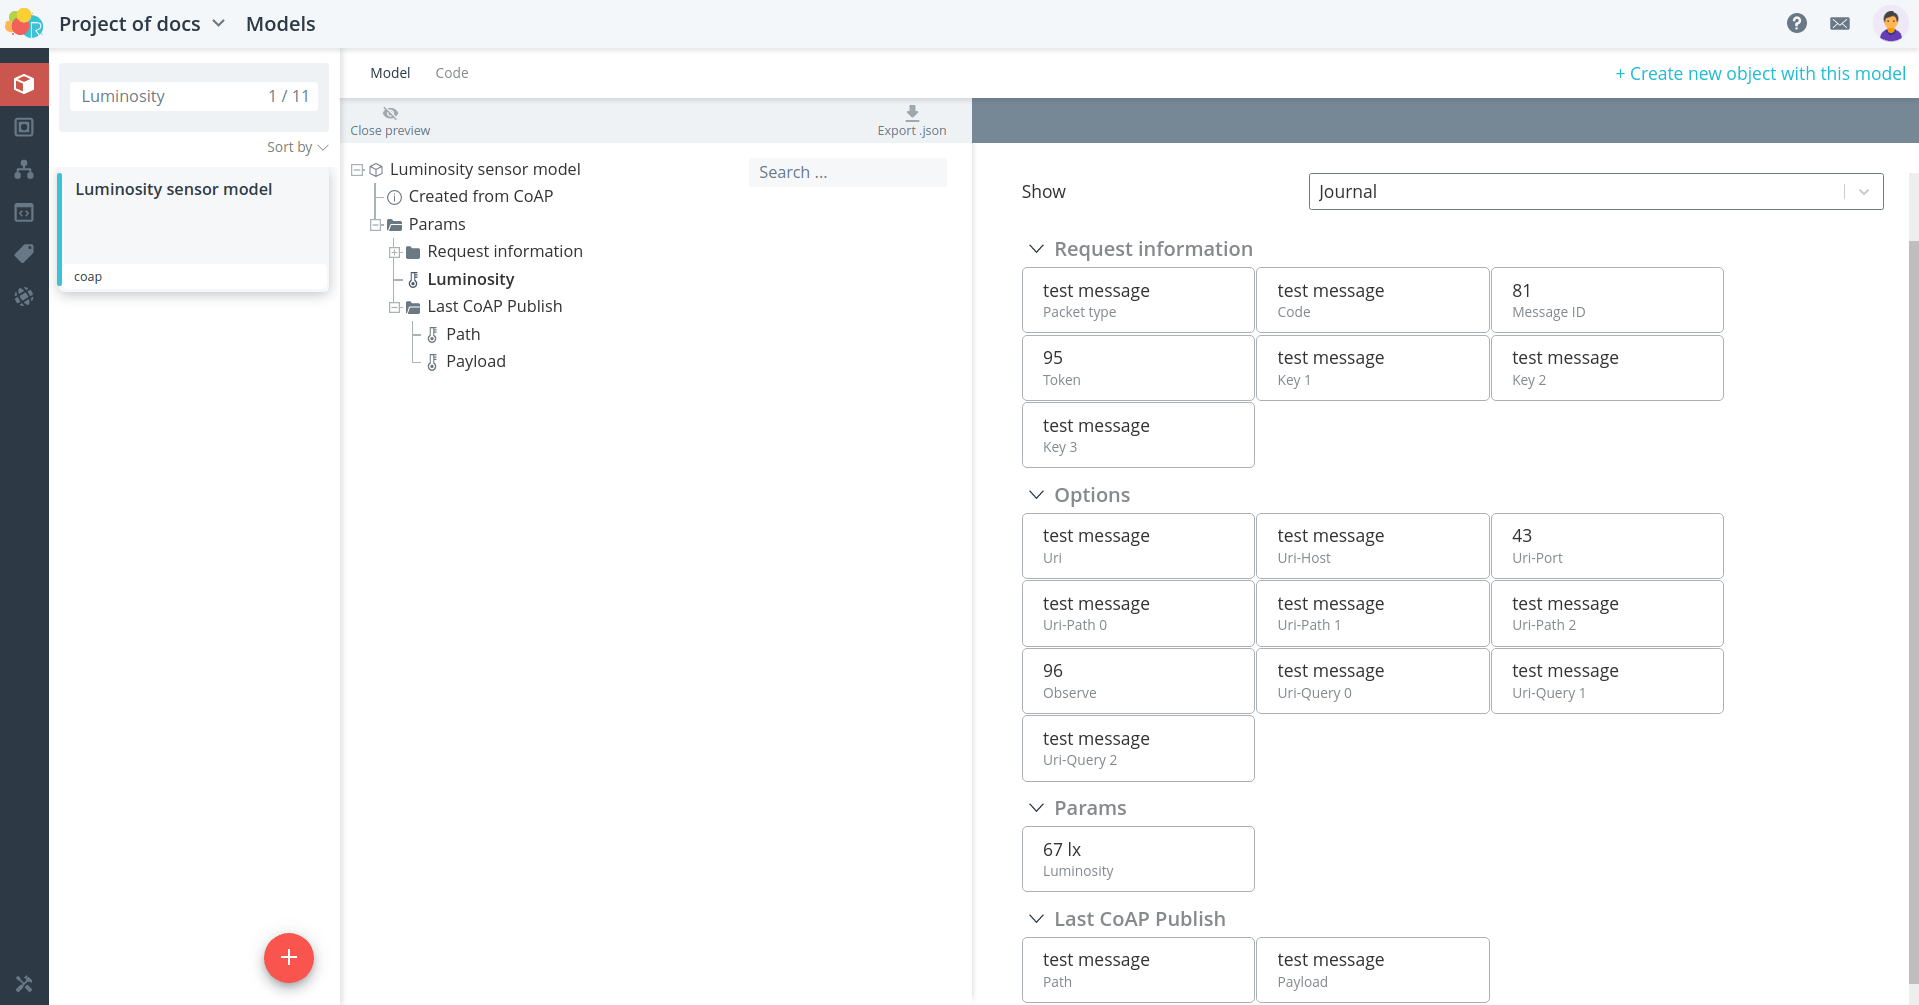Viewport: 1919px width, 1005px height.
Task: Select Created from CoAP tree item
Action: click(x=480, y=197)
